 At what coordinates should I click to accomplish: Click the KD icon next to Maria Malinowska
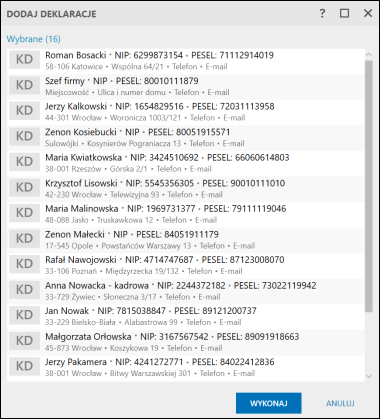click(x=24, y=213)
